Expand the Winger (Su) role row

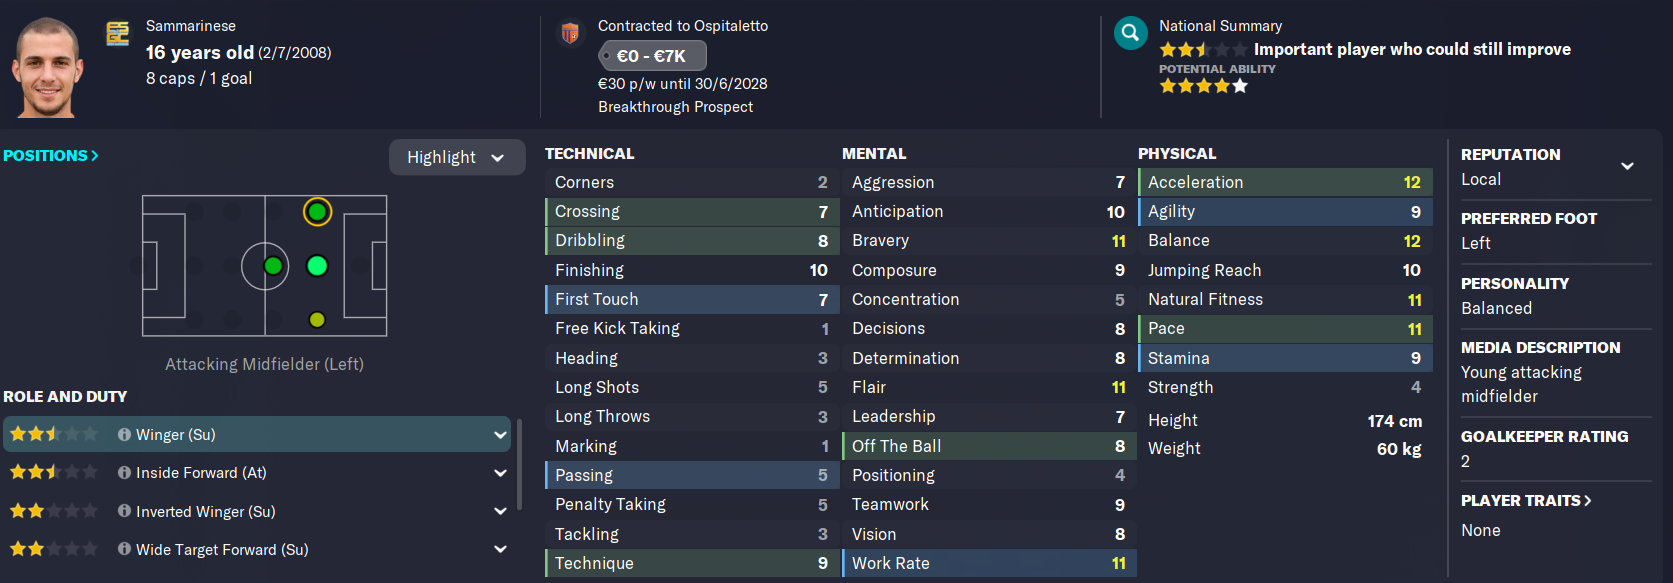click(x=500, y=434)
